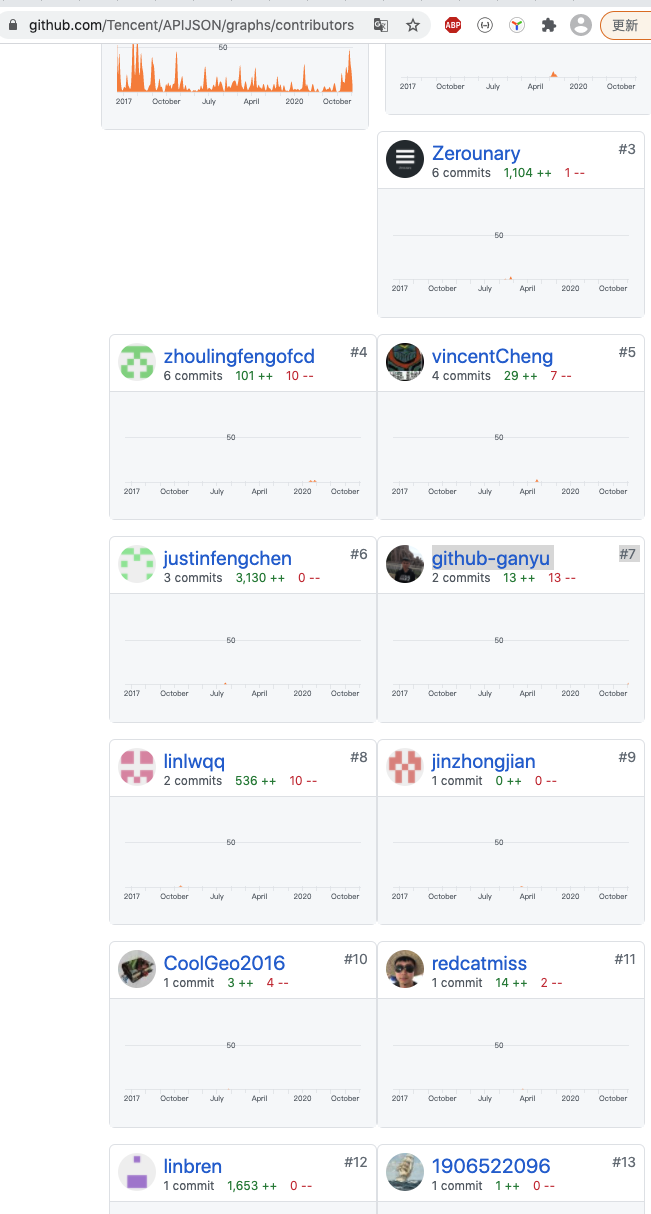Open CoolGeo2016's avatar

137,969
